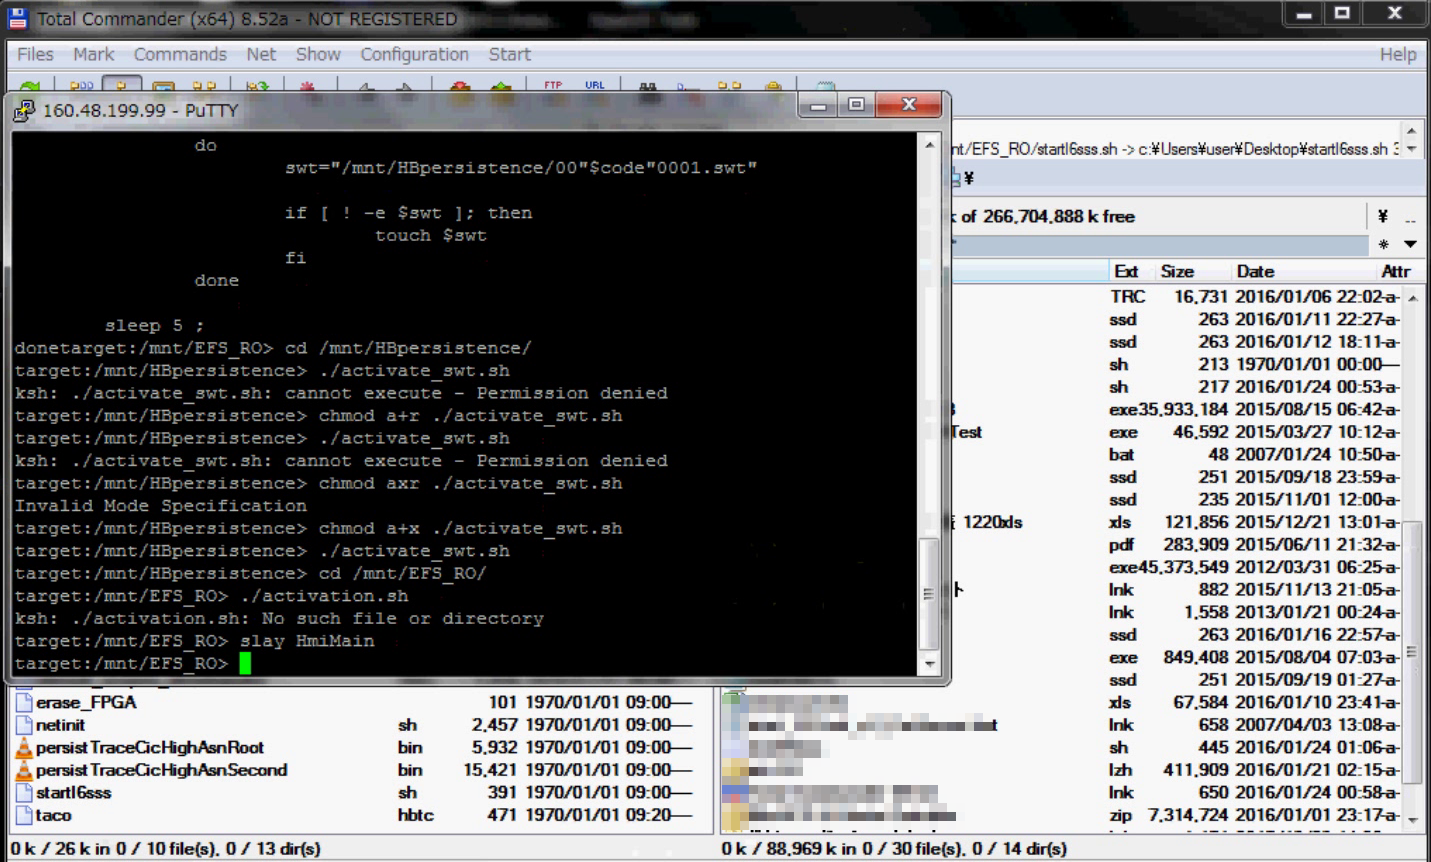Click the VLC cone icon of persistTraceCicHighAsnRoot
Screen dimensions: 1431x862
[24, 747]
